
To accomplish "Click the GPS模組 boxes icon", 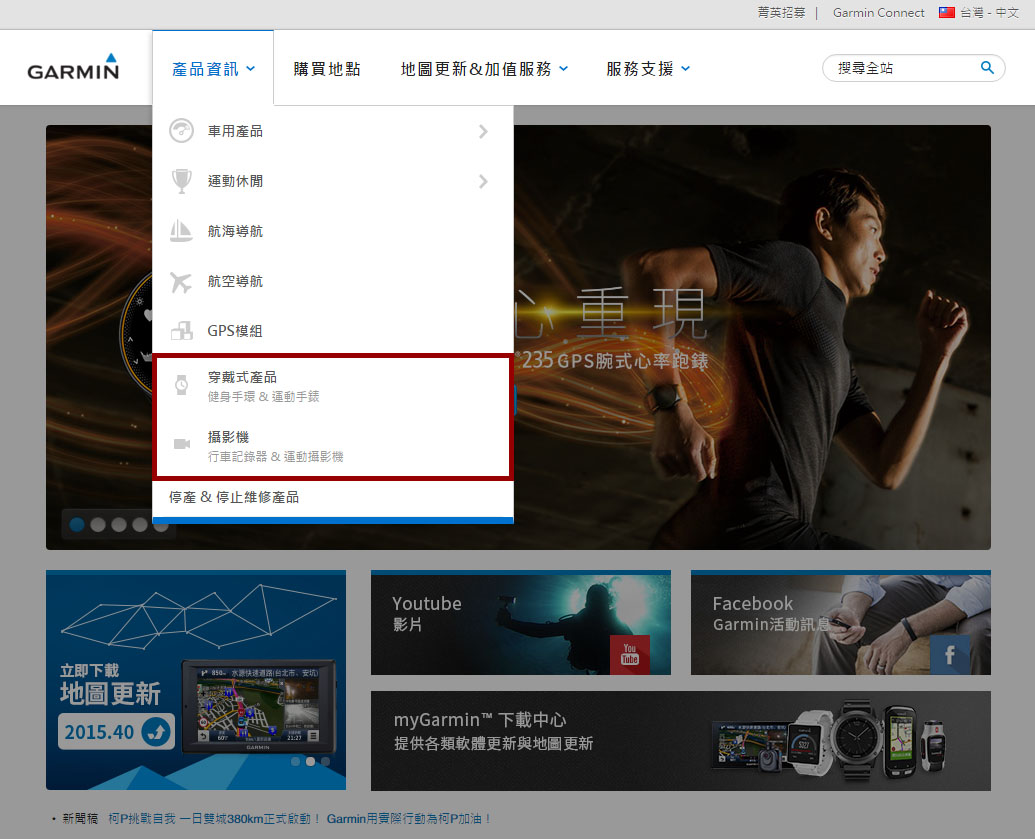I will (x=182, y=331).
